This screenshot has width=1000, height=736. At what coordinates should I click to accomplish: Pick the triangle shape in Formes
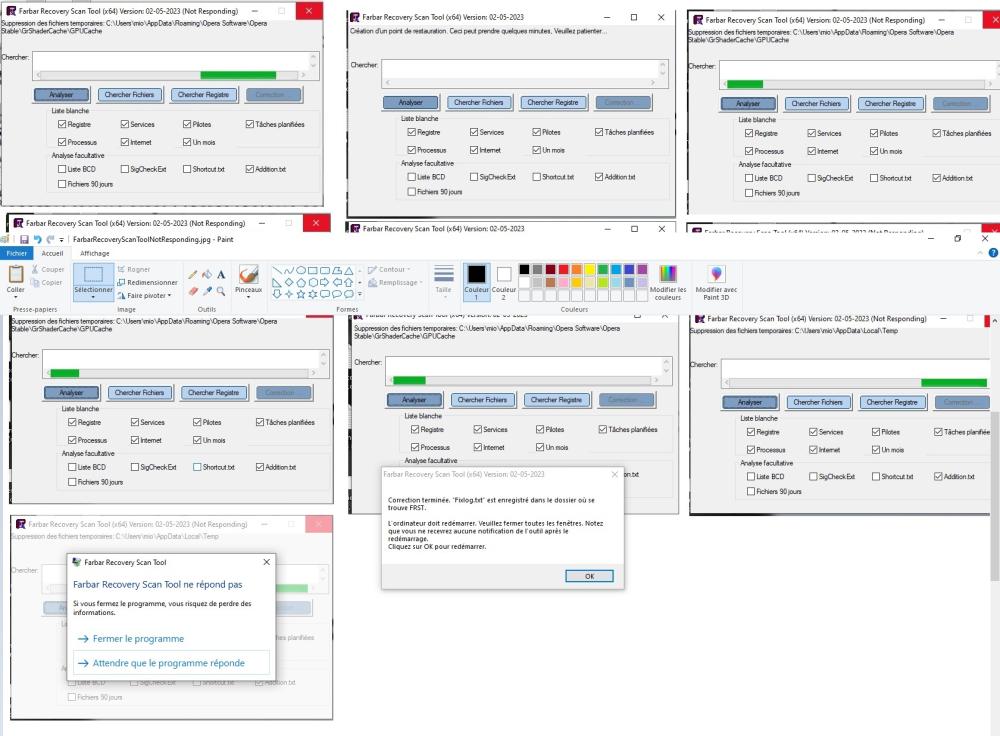point(349,270)
